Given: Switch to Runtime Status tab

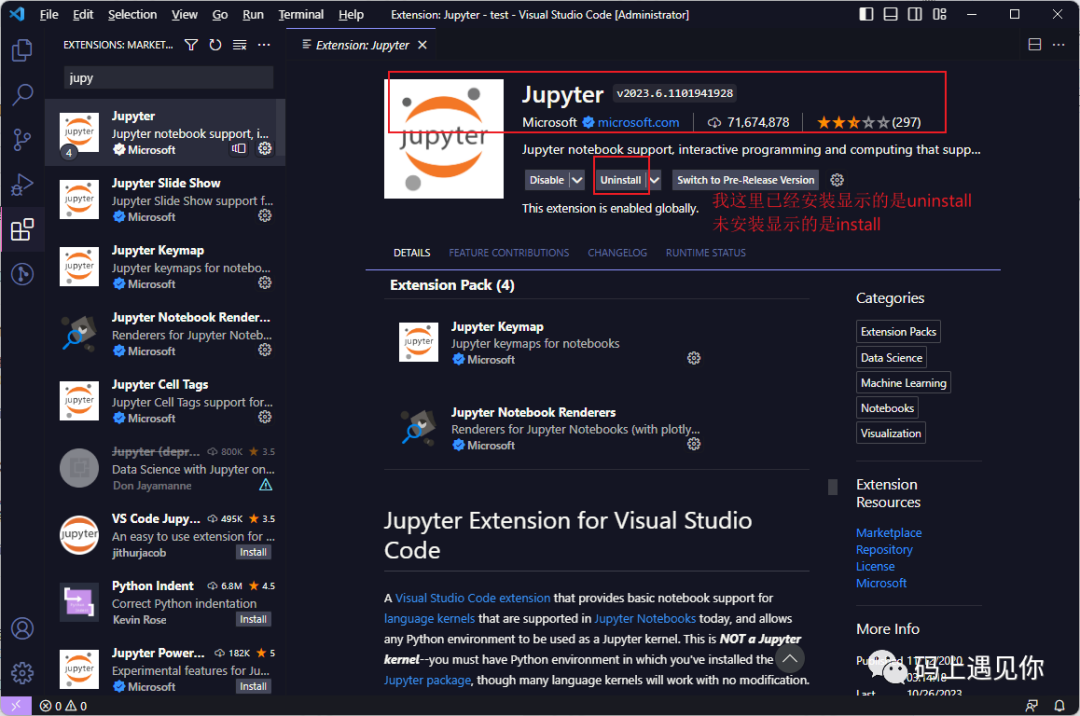Looking at the screenshot, I should [705, 253].
